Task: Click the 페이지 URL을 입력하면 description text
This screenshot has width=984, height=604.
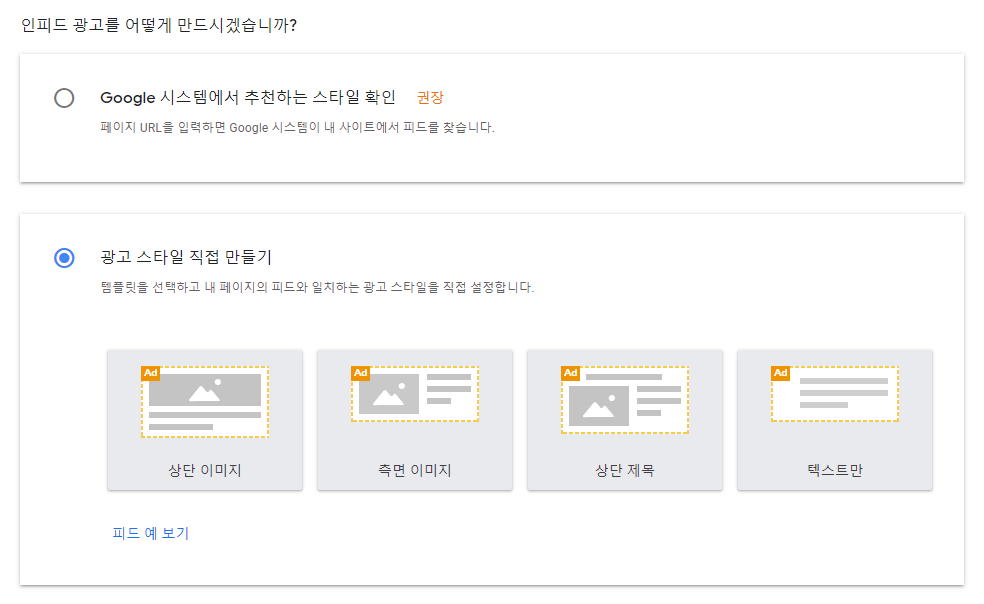Action: point(298,128)
